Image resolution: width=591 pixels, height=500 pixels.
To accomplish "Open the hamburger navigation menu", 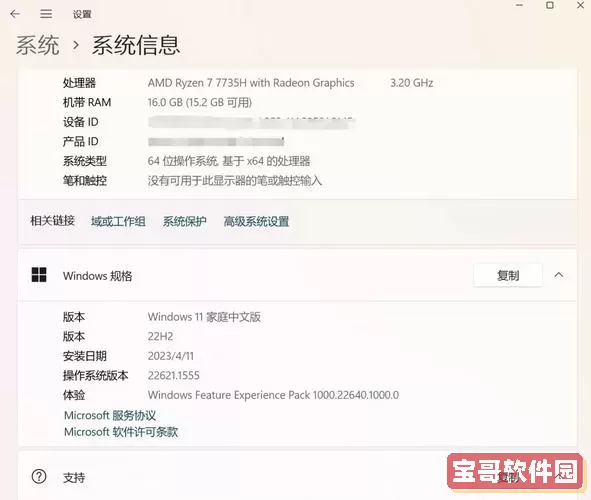I will pos(46,14).
